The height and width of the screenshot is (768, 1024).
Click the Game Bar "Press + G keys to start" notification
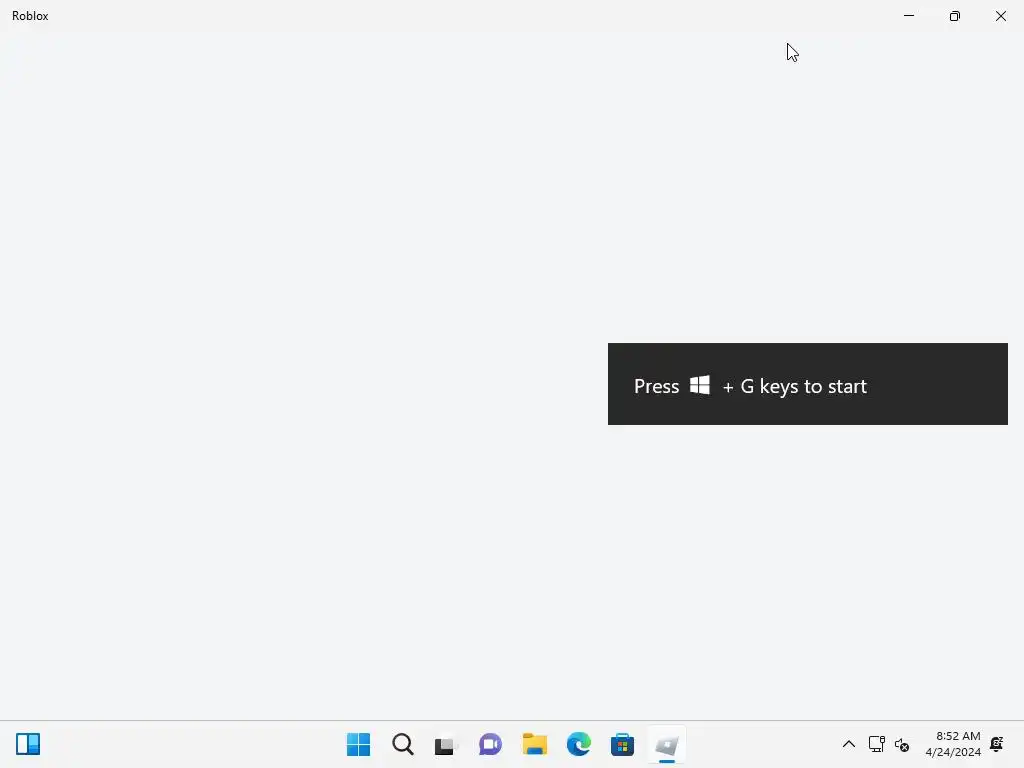tap(808, 384)
